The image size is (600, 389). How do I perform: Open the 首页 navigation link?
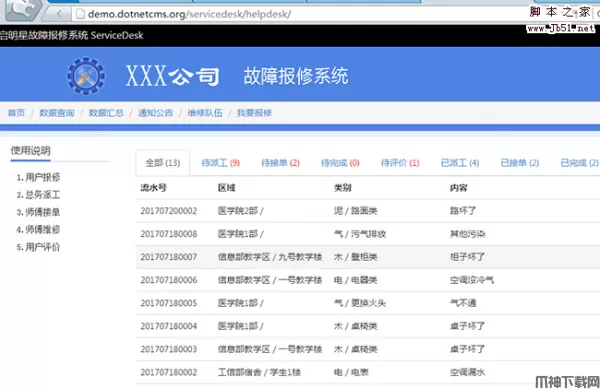coord(16,113)
